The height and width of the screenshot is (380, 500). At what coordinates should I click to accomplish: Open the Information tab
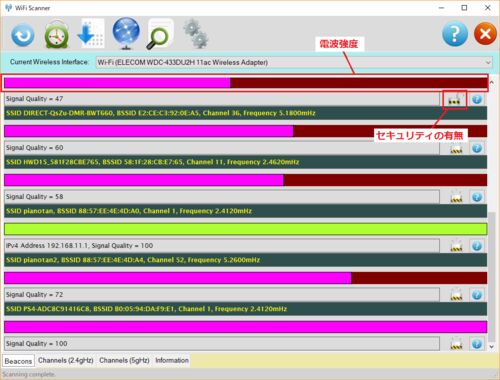click(x=172, y=360)
